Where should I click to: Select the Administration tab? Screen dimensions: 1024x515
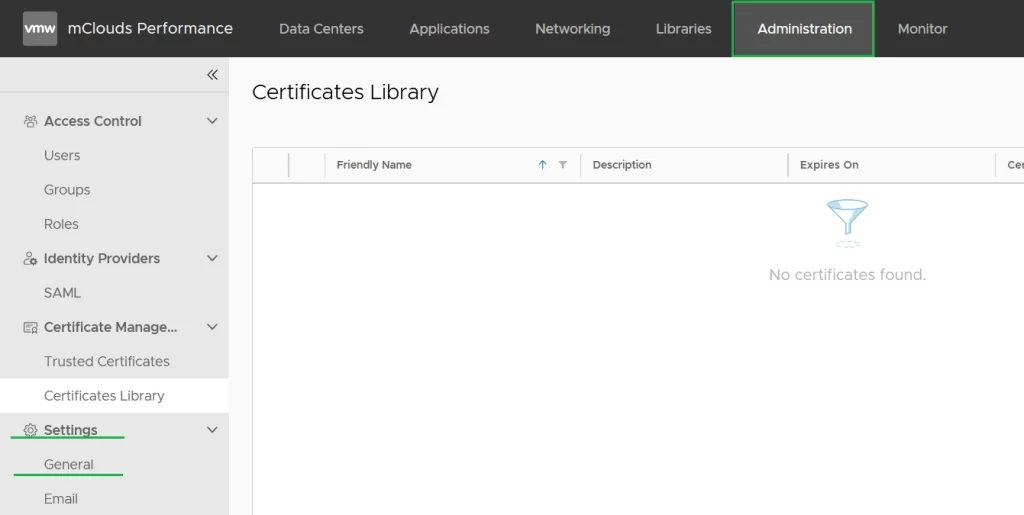[804, 29]
